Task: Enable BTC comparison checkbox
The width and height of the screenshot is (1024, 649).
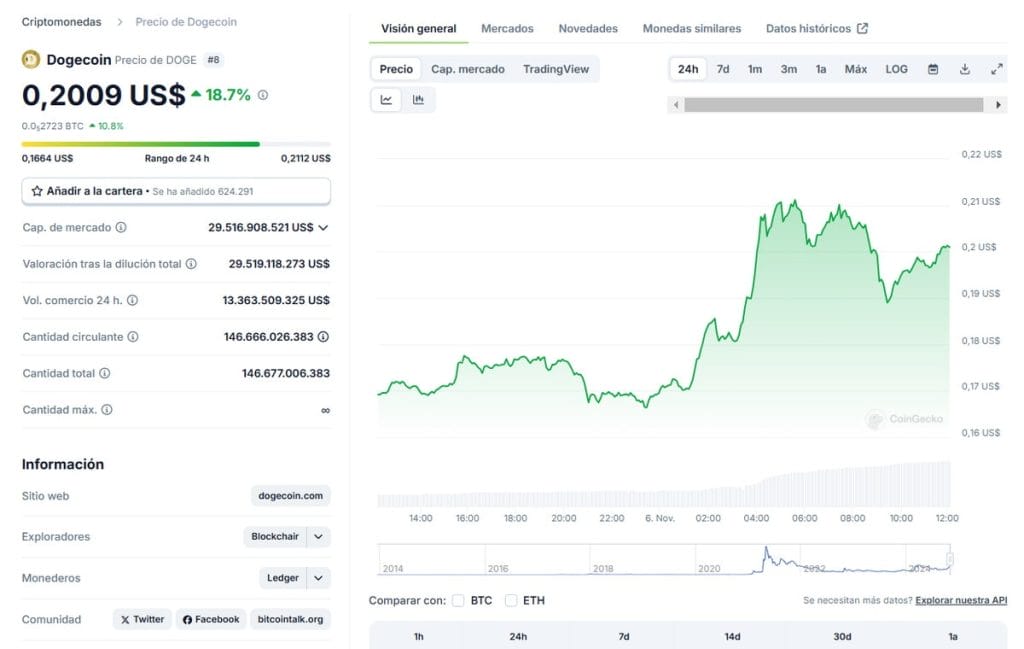Action: [458, 601]
